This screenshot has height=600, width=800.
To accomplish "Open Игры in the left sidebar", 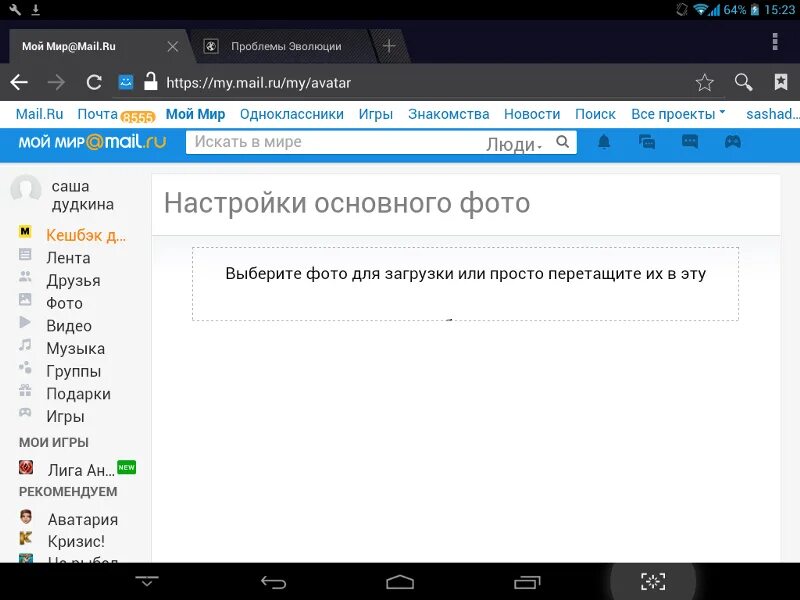I will pyautogui.click(x=65, y=416).
